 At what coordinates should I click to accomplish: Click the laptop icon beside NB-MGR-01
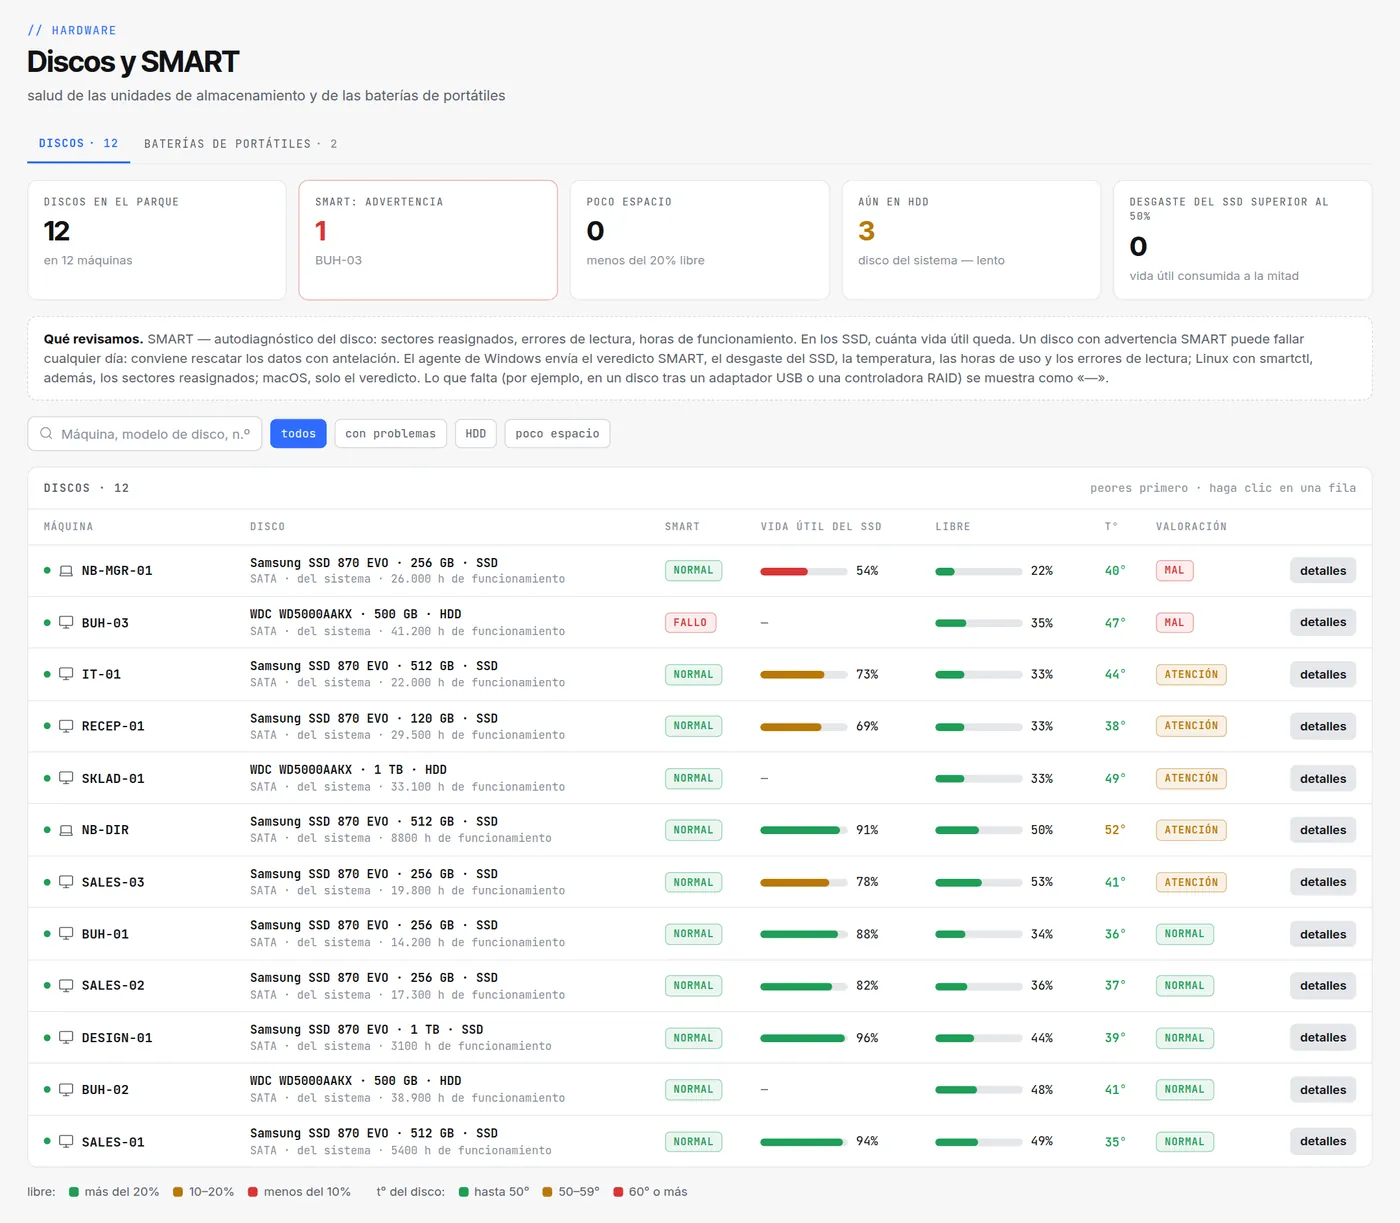coord(66,571)
